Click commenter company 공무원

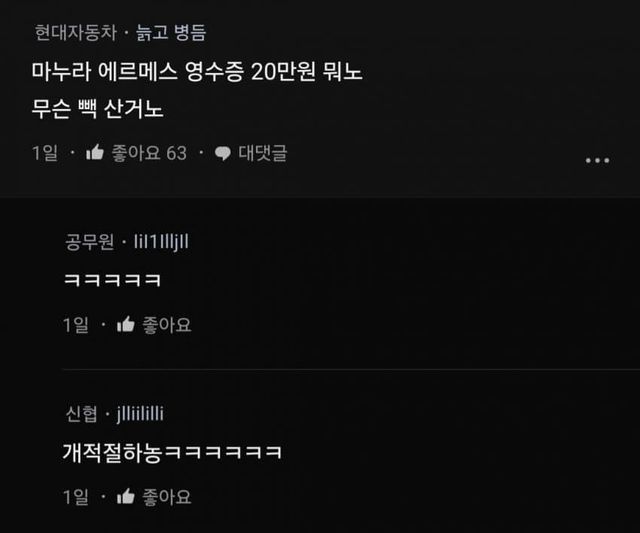(89, 242)
